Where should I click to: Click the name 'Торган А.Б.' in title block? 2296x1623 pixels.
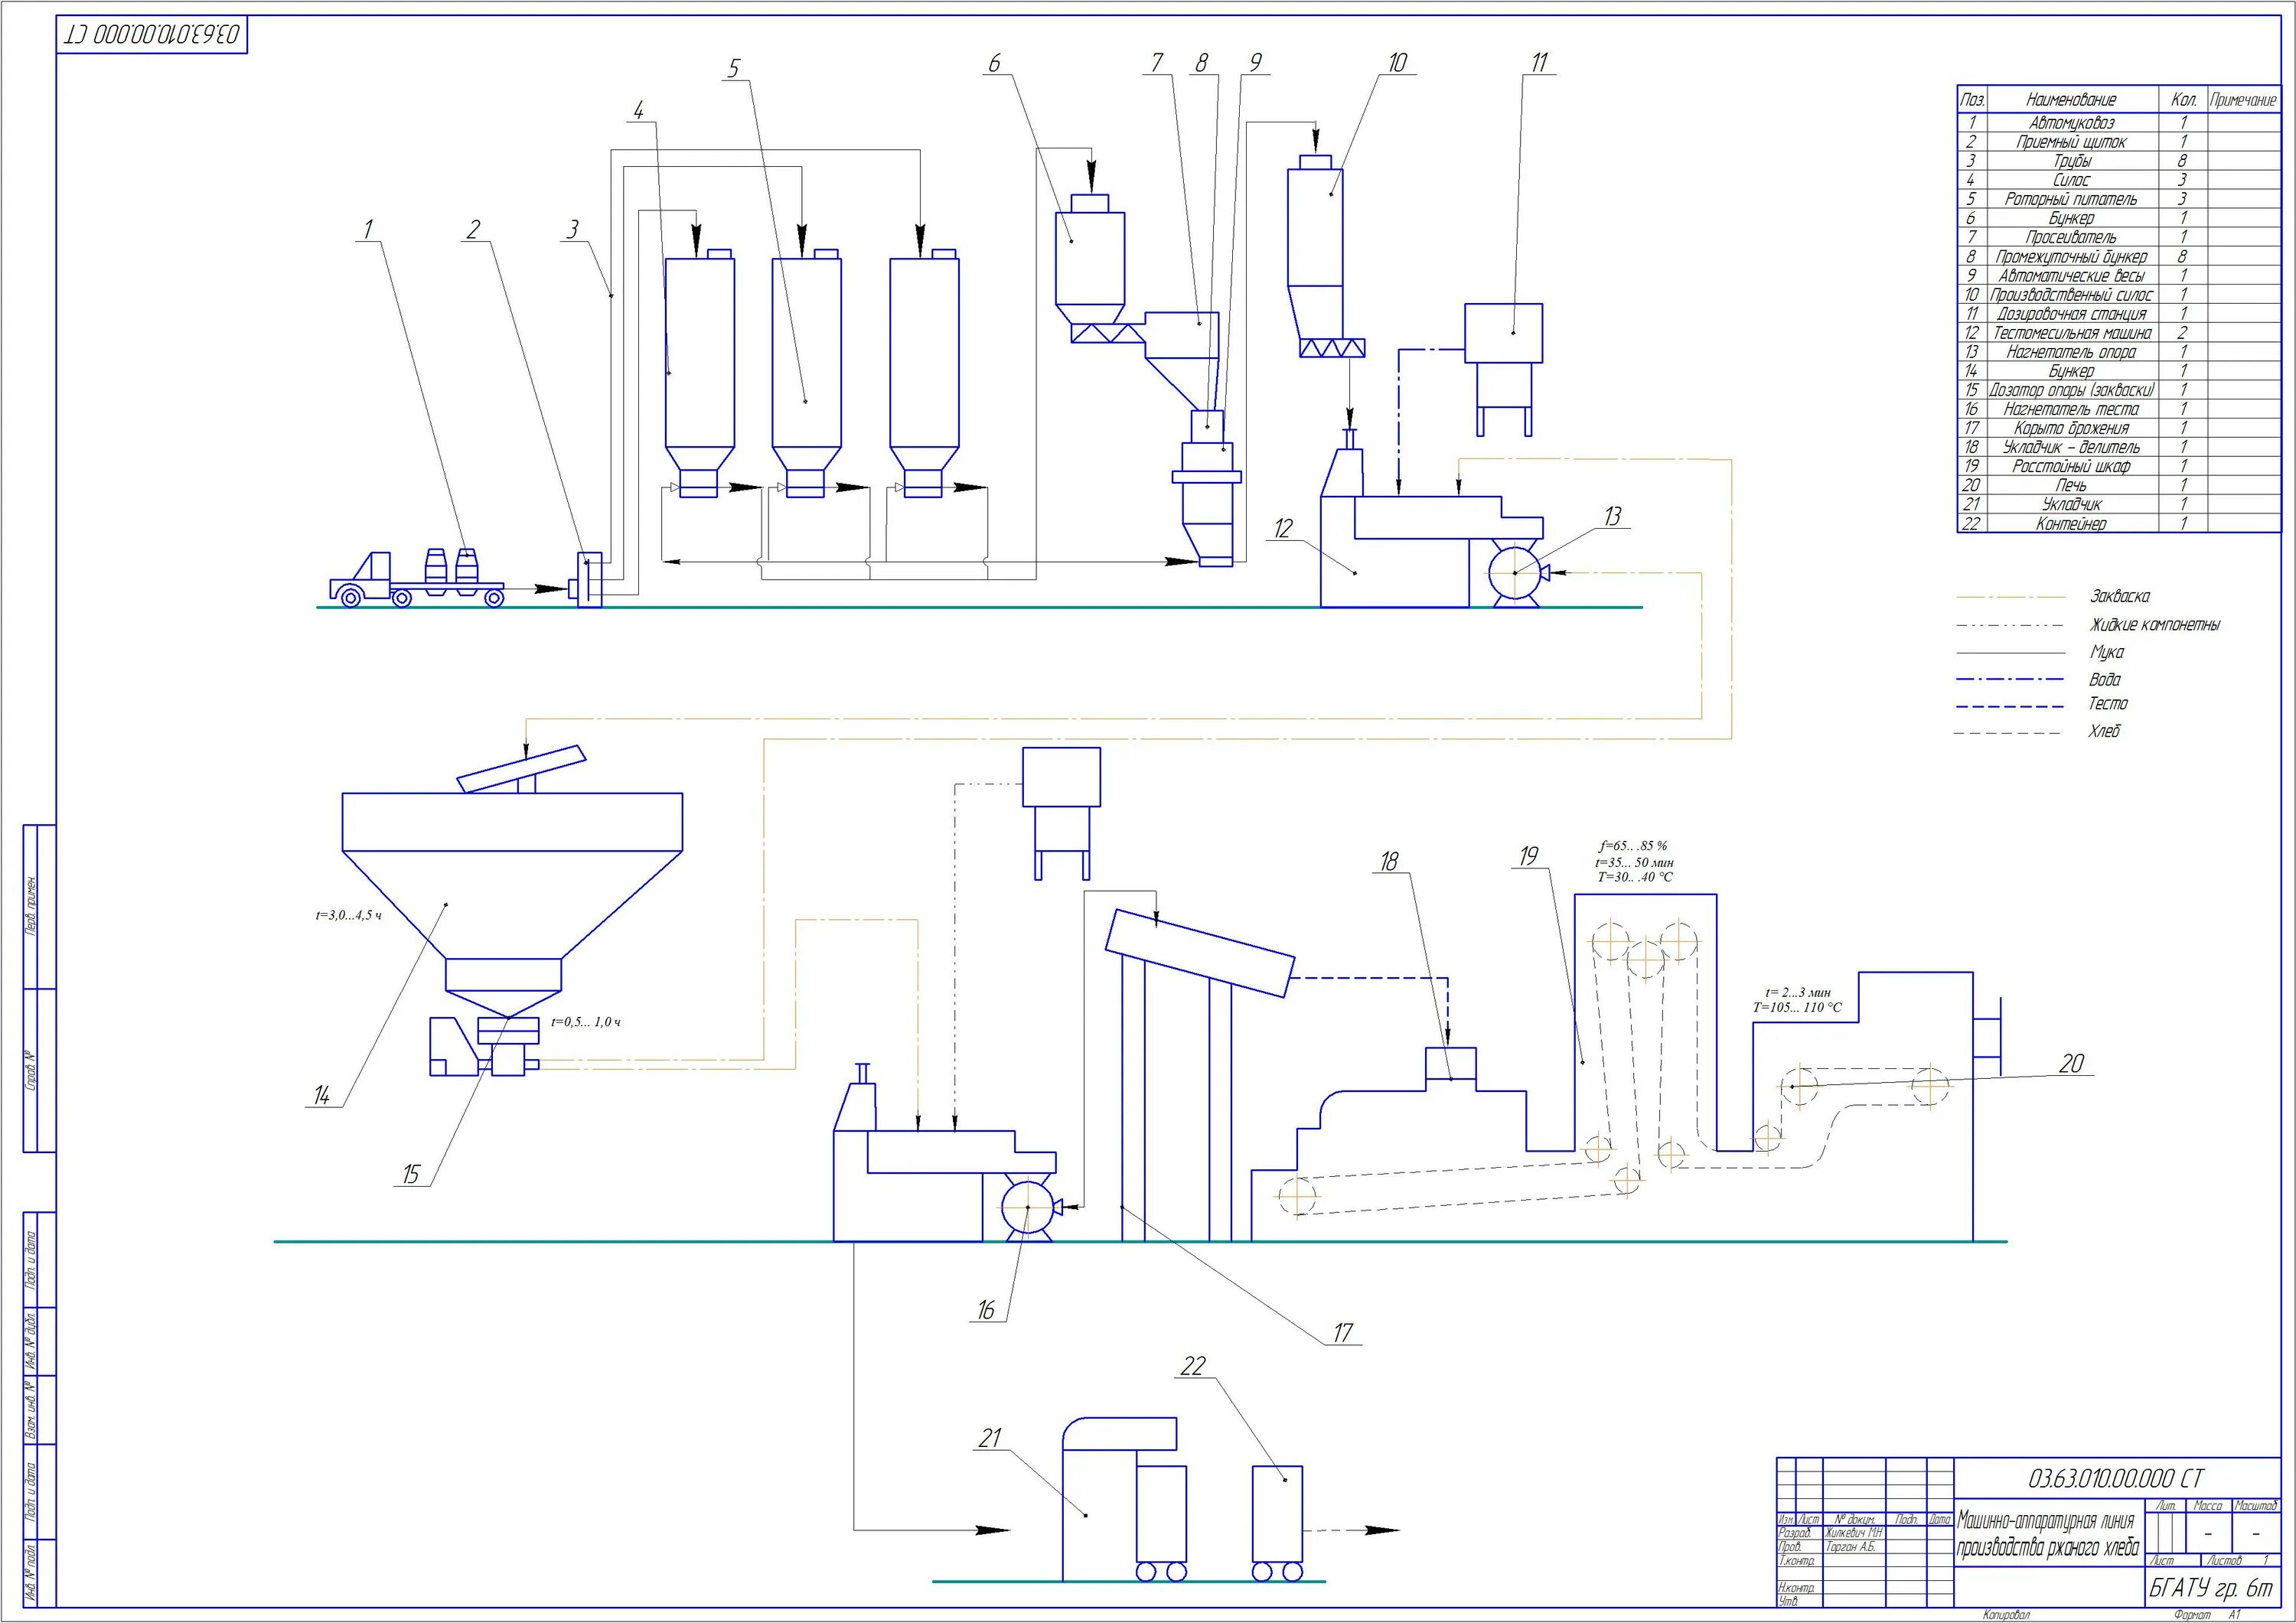(x=1850, y=1546)
